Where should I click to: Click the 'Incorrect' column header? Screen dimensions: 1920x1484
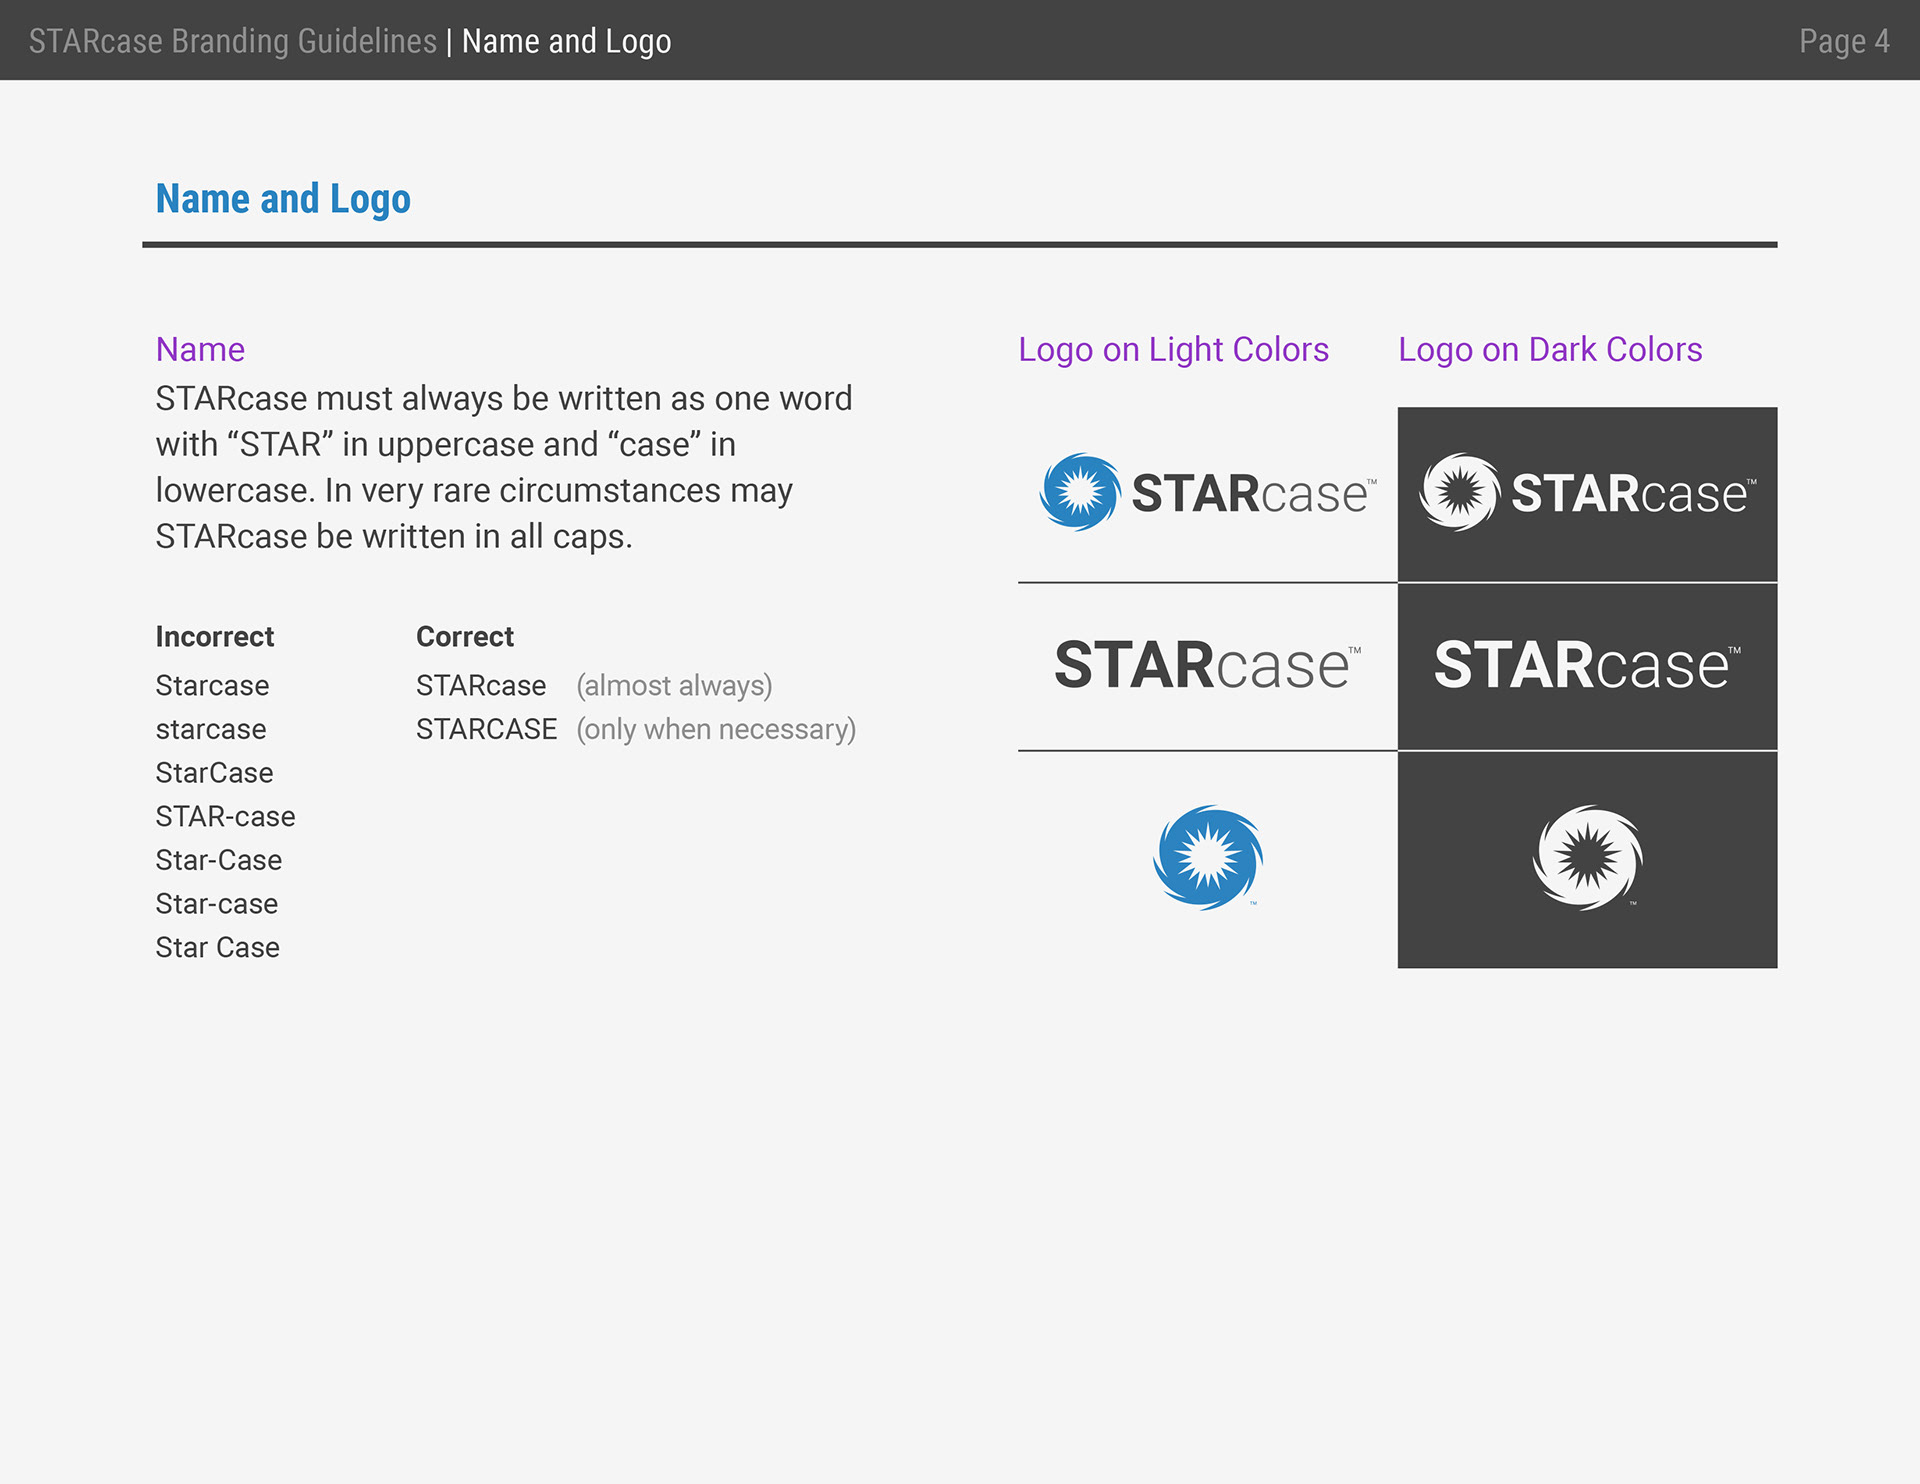coord(214,636)
